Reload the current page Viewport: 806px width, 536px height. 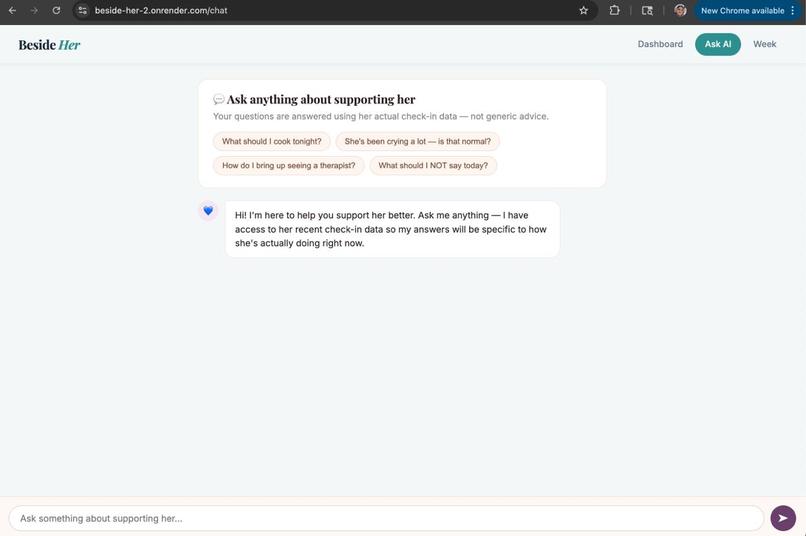[56, 10]
